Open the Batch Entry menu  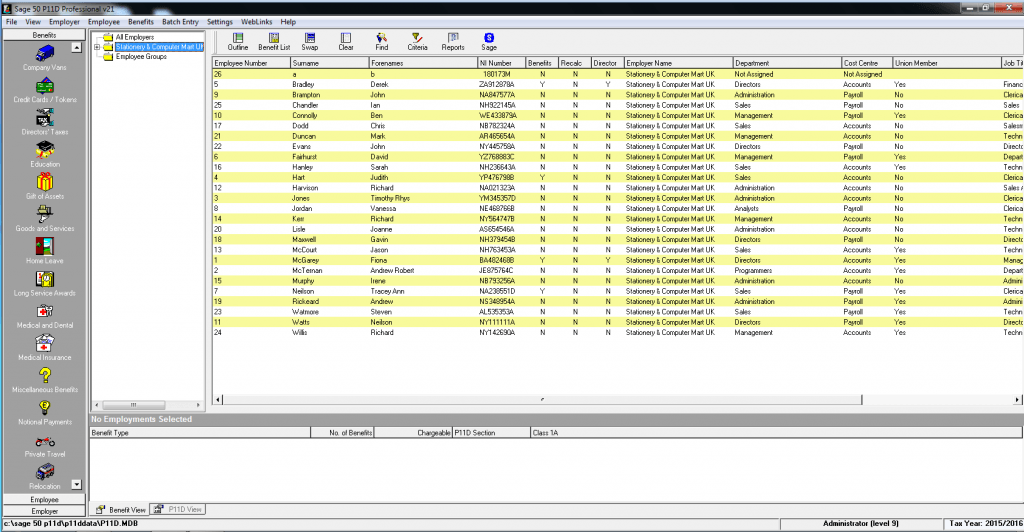pyautogui.click(x=180, y=22)
